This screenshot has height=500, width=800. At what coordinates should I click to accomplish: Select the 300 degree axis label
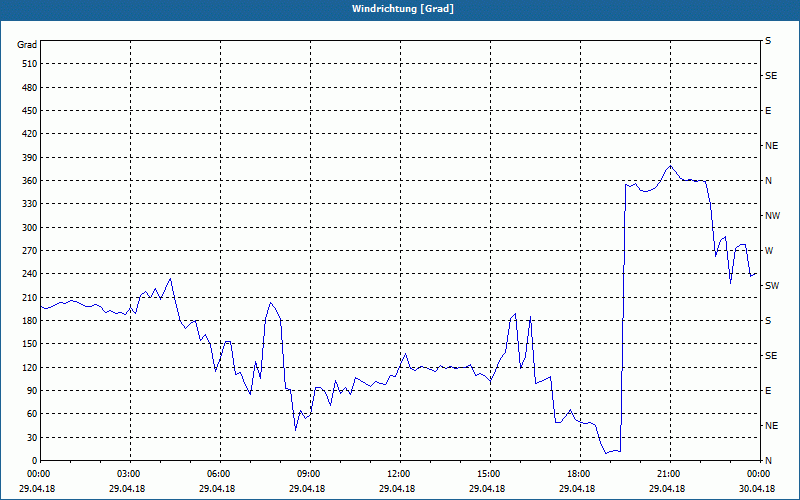(x=31, y=228)
